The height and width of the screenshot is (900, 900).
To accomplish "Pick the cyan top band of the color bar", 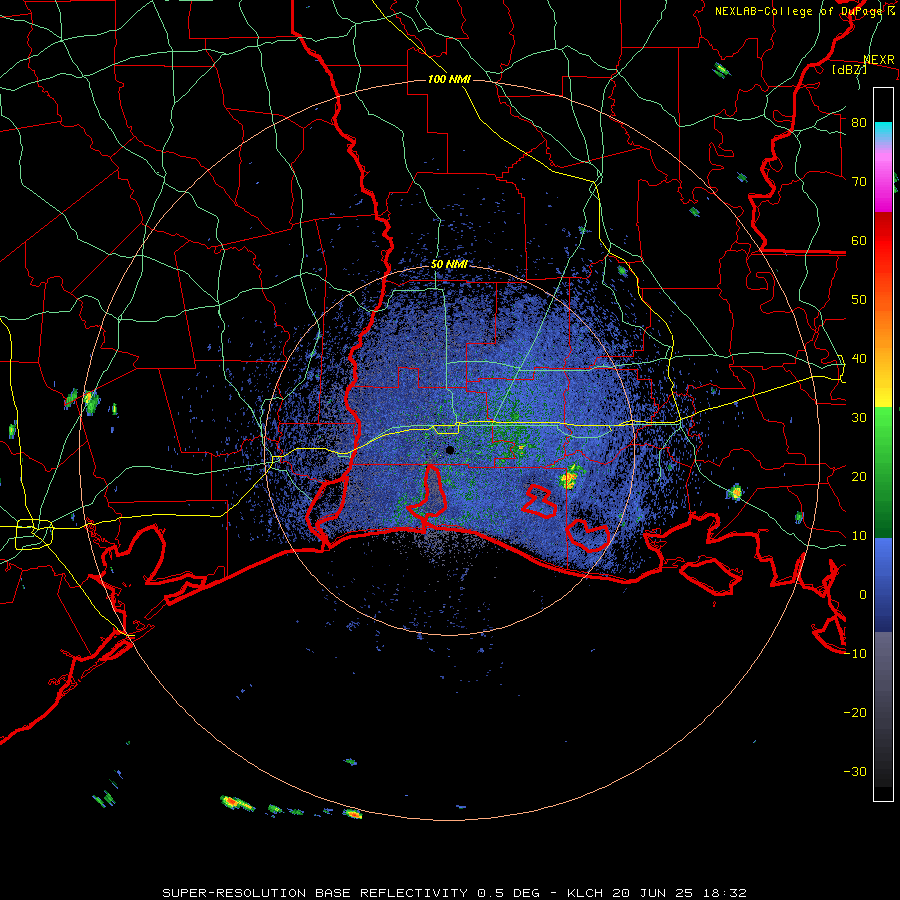I will (x=883, y=129).
